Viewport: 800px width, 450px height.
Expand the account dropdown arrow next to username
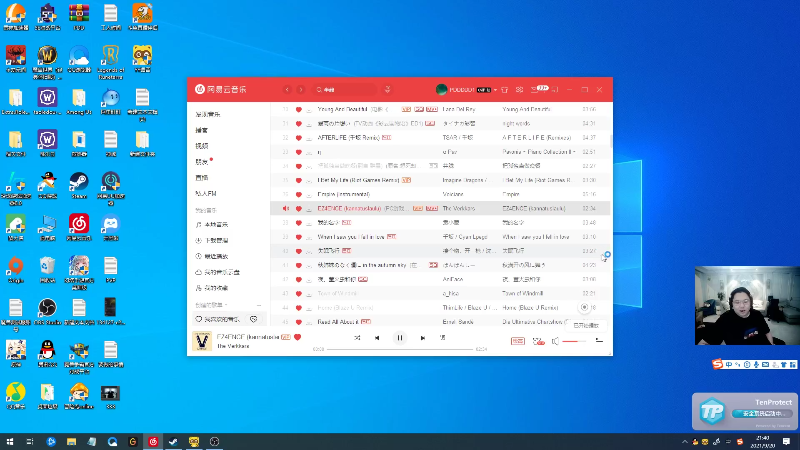[x=495, y=90]
